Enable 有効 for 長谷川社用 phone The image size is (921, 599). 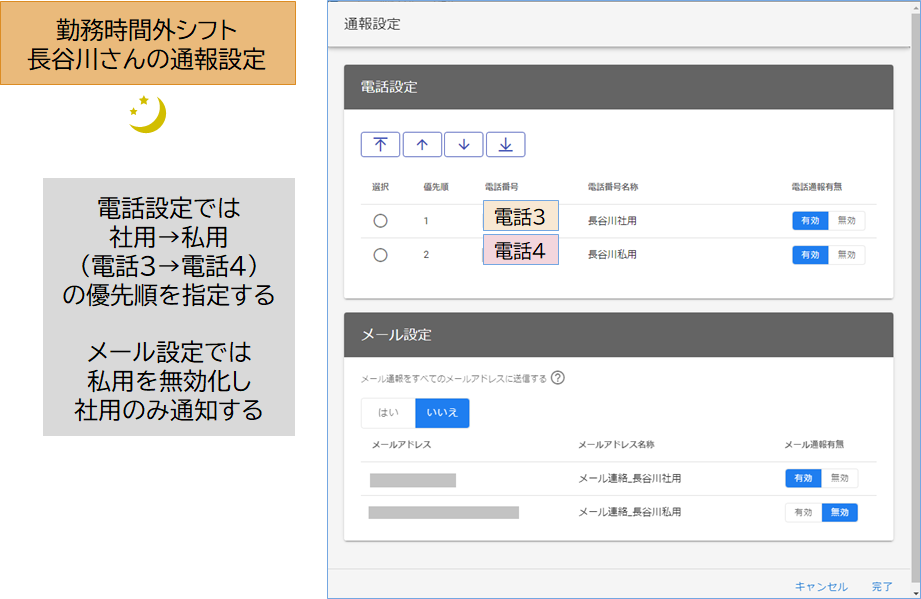(x=810, y=221)
